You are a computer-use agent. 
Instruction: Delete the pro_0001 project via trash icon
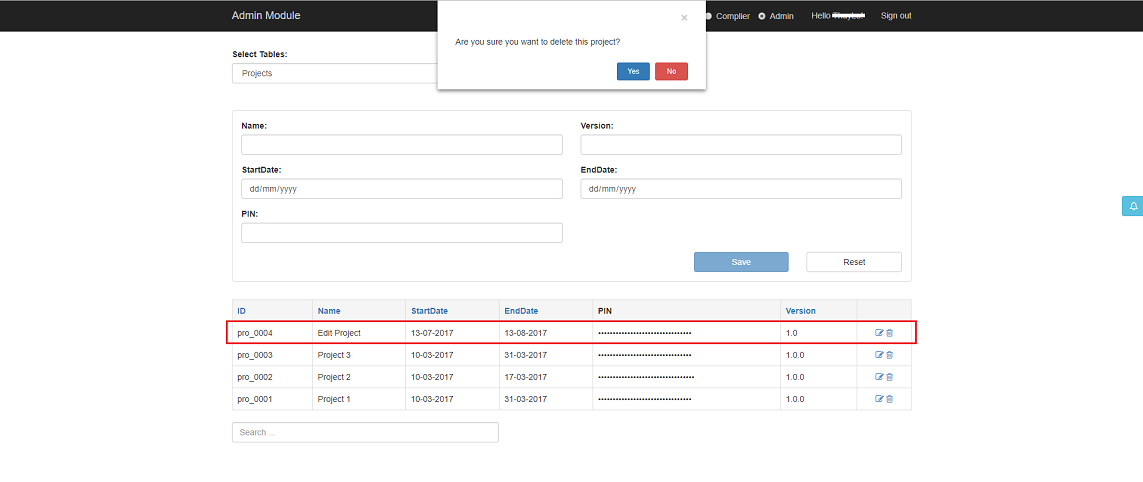click(x=889, y=399)
